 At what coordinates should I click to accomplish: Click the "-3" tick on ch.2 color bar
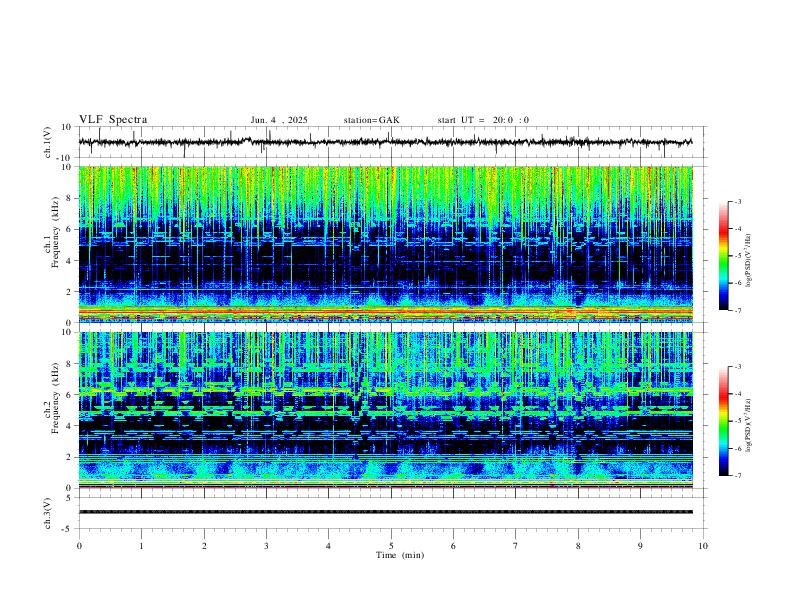tap(737, 367)
